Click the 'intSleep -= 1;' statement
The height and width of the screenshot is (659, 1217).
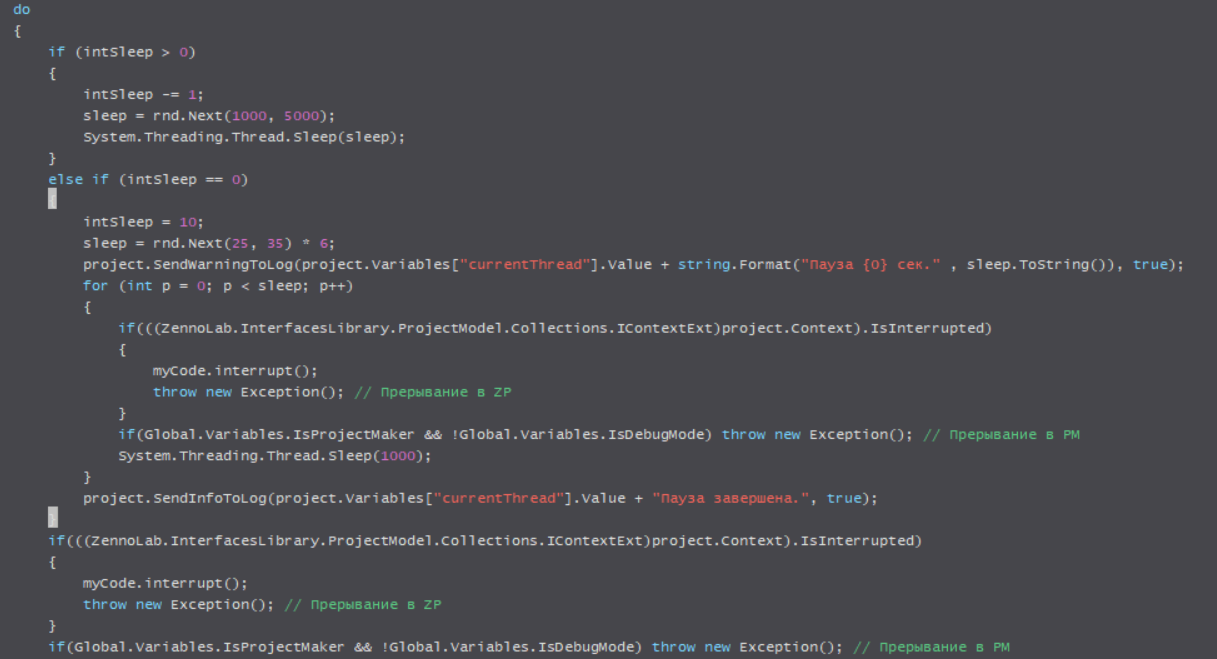143,94
